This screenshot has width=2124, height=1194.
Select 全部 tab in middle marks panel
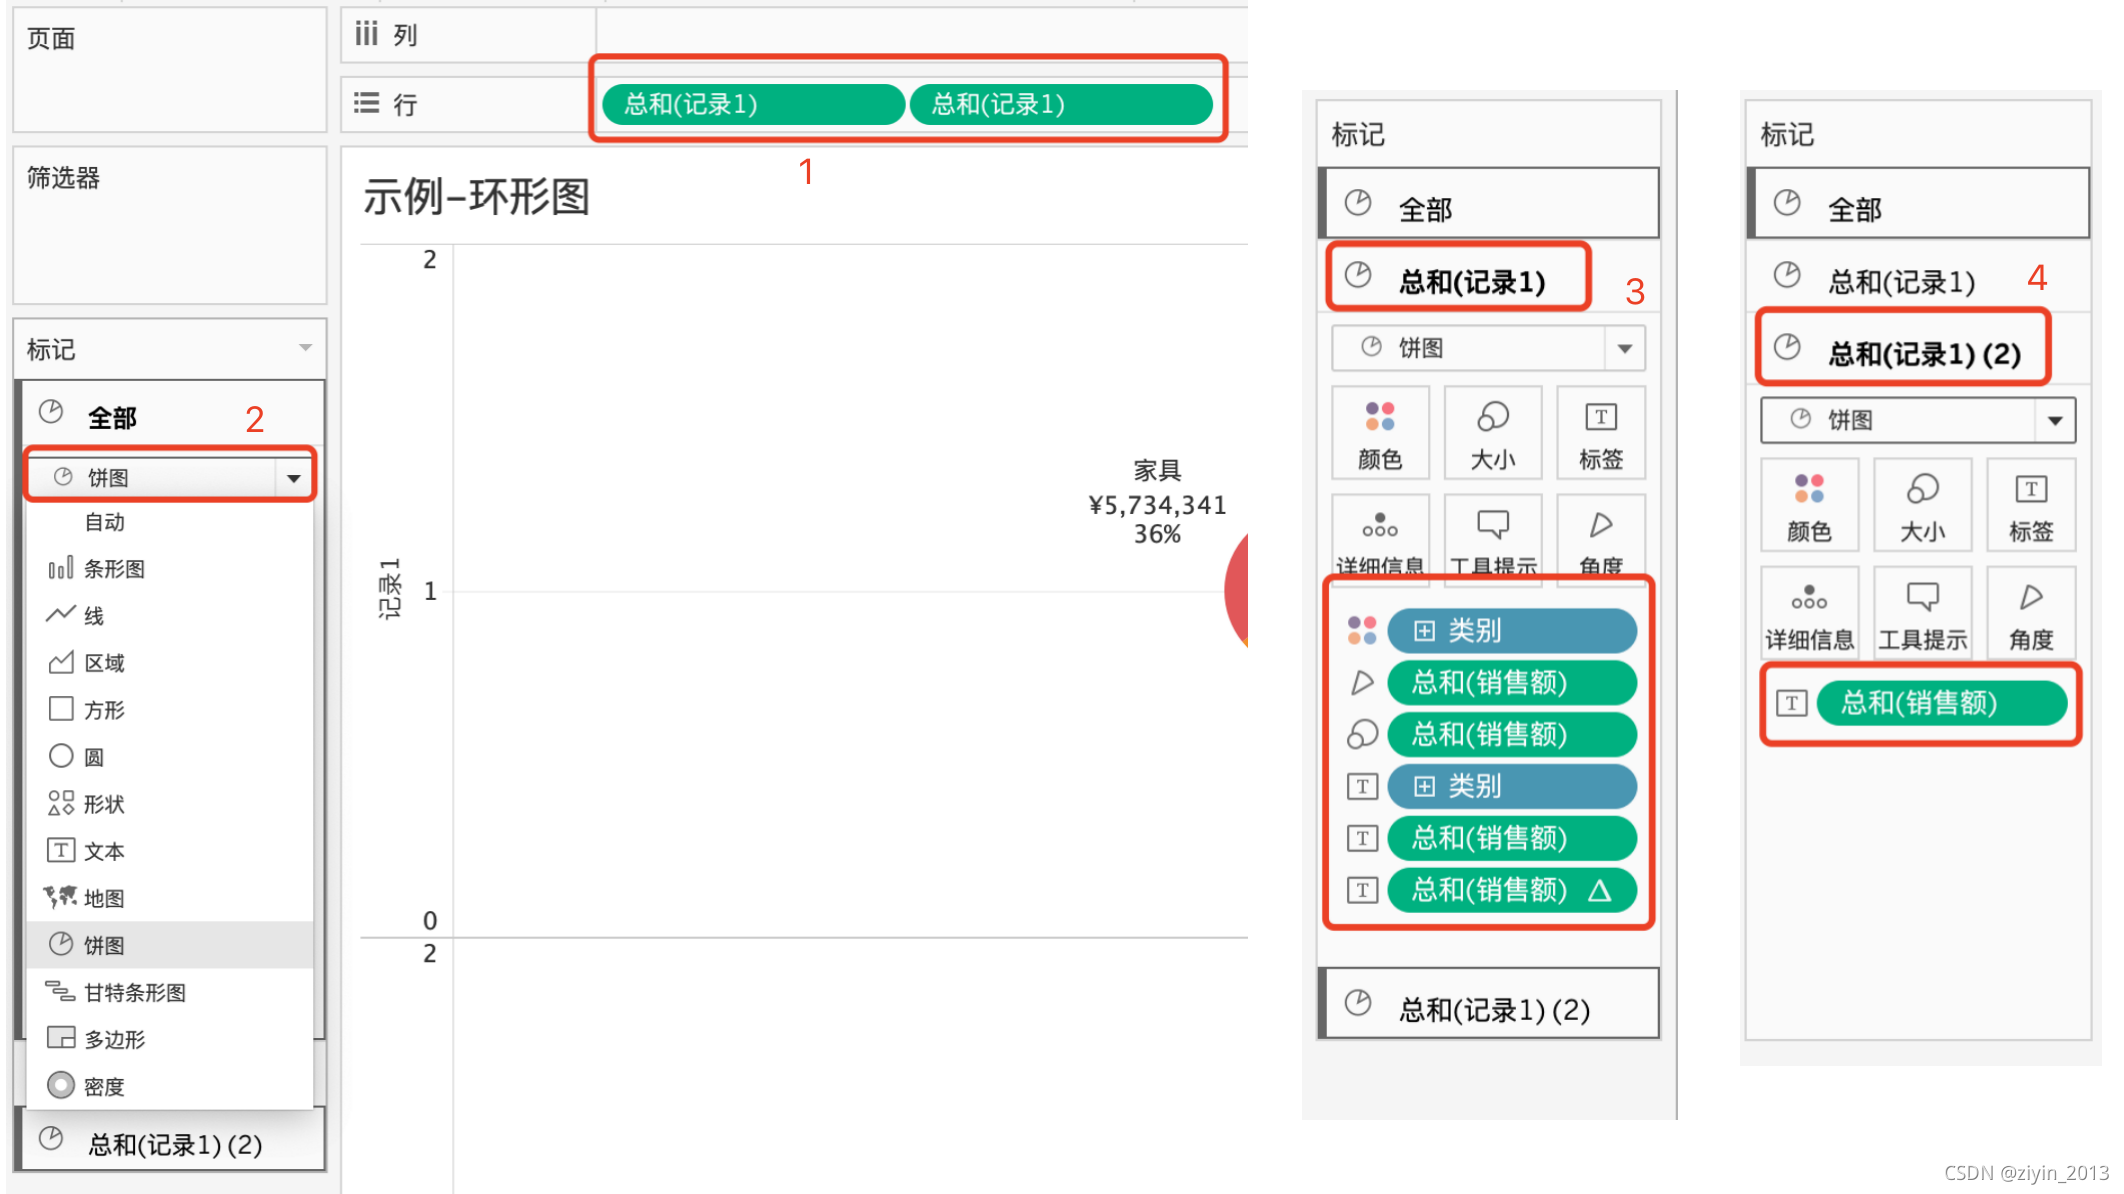click(1424, 209)
